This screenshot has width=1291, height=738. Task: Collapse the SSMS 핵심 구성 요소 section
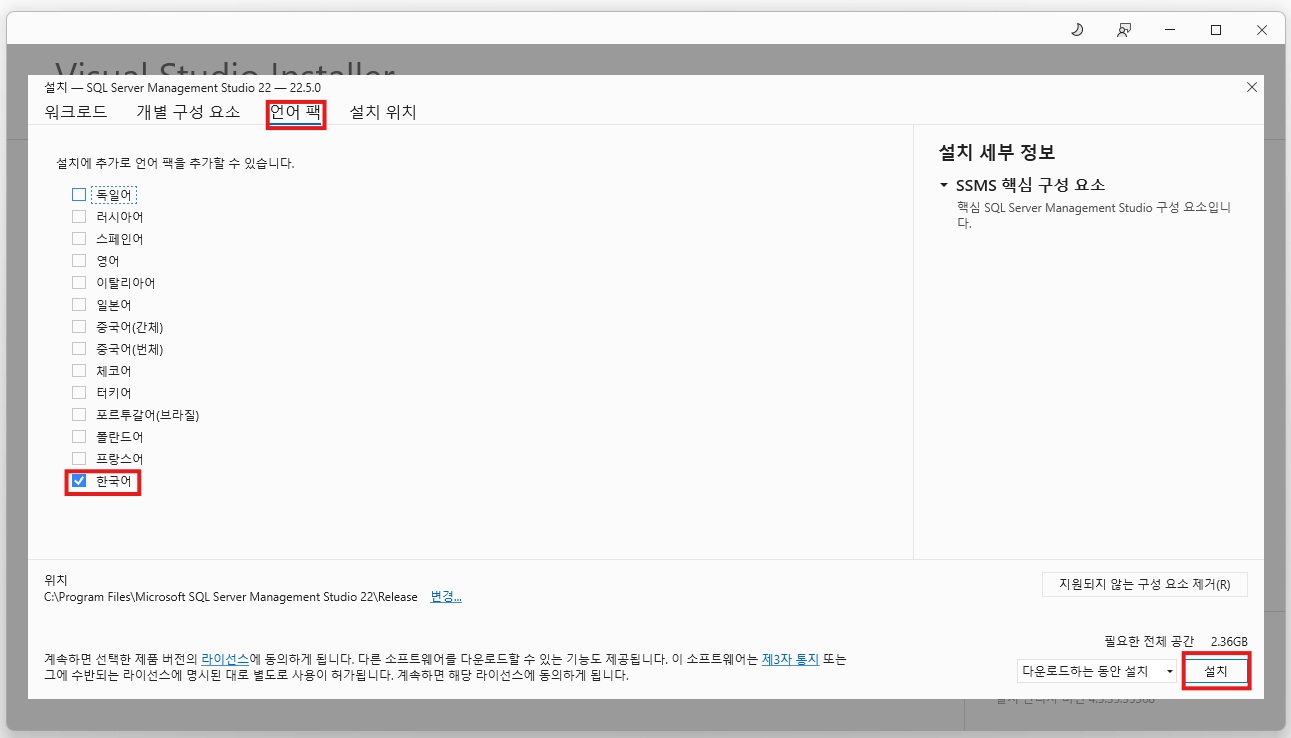click(x=944, y=185)
